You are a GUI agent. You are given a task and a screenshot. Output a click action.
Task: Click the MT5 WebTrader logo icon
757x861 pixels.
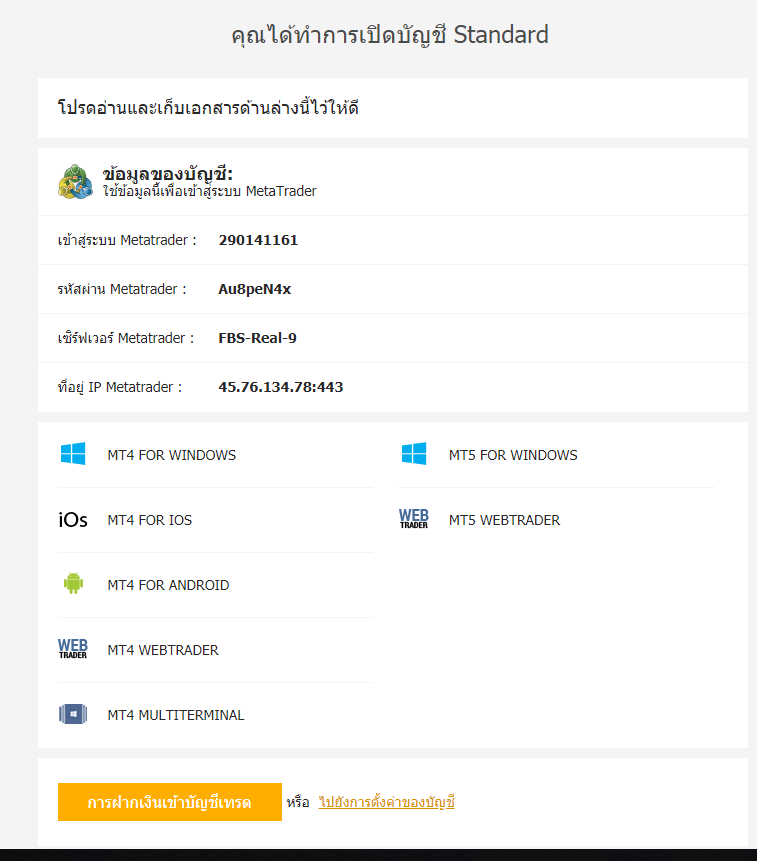click(x=414, y=518)
